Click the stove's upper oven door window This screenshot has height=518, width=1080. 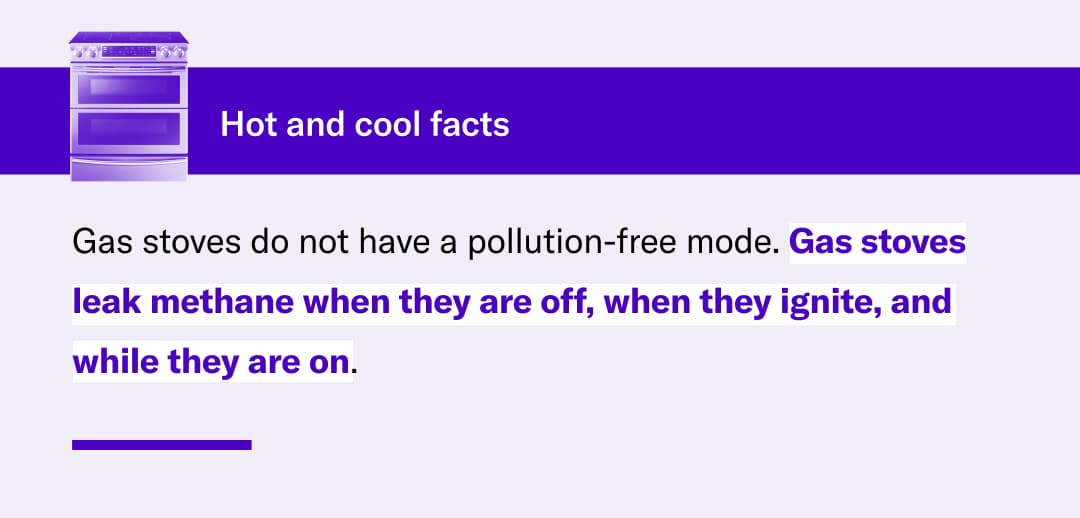(128, 87)
